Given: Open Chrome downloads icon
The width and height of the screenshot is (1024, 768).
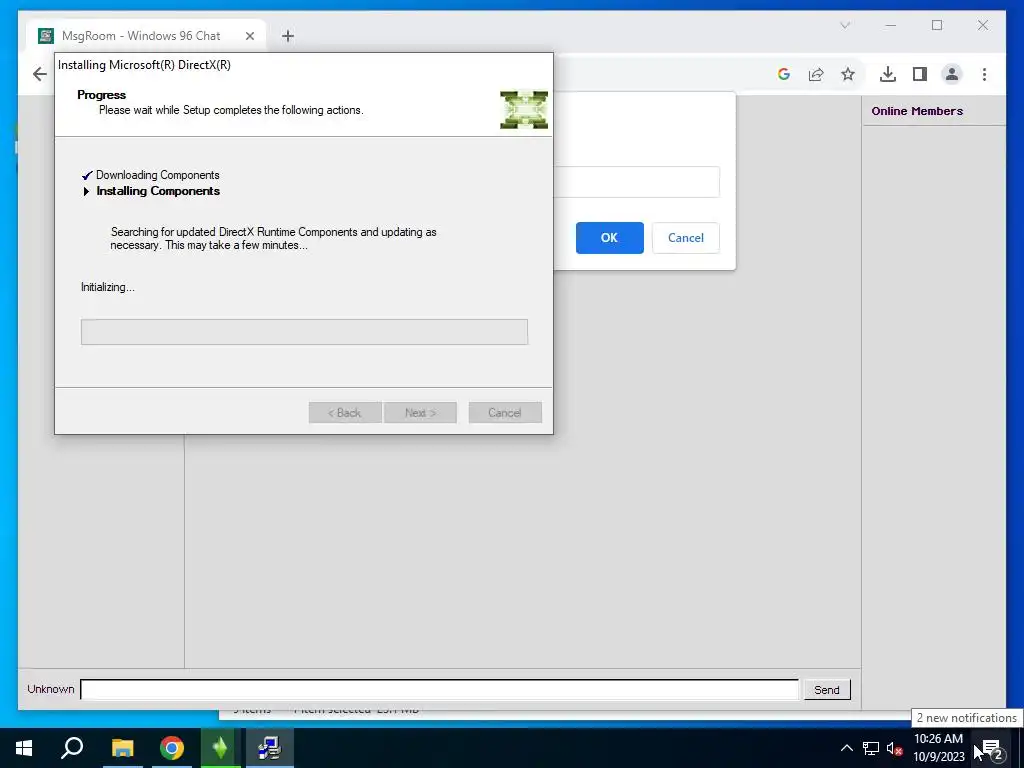Looking at the screenshot, I should tap(888, 74).
